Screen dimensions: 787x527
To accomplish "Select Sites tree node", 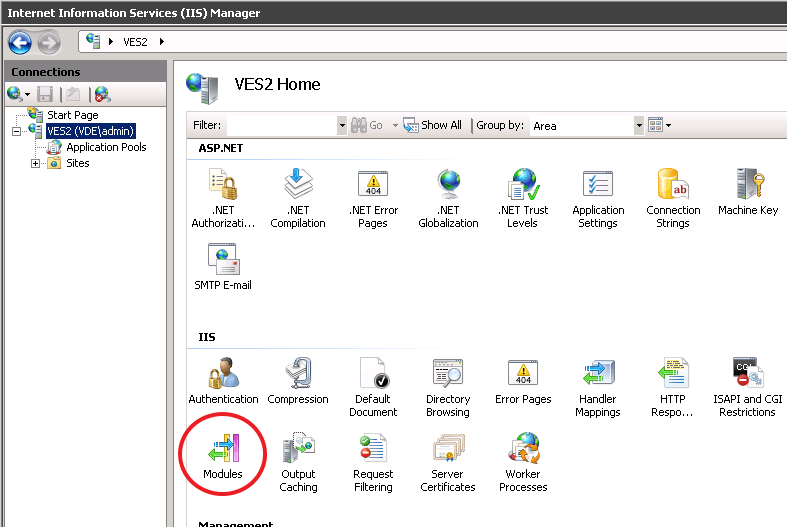I will click(78, 163).
